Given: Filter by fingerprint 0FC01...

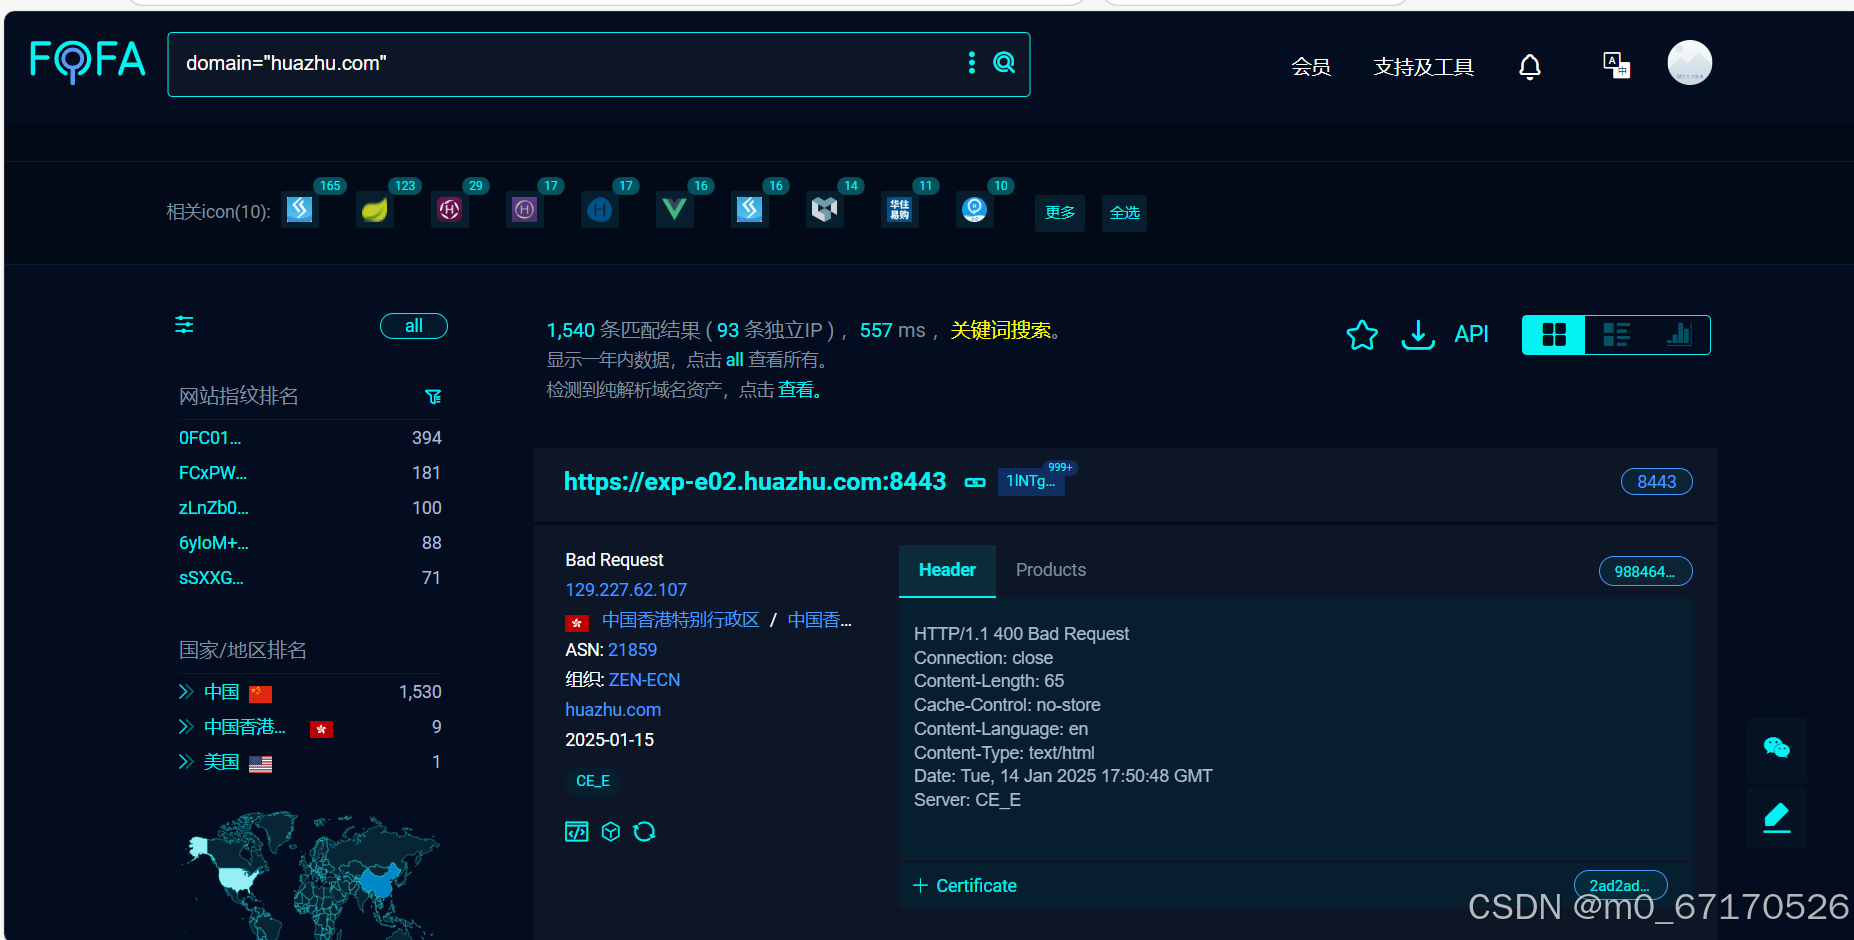Looking at the screenshot, I should click(x=210, y=438).
